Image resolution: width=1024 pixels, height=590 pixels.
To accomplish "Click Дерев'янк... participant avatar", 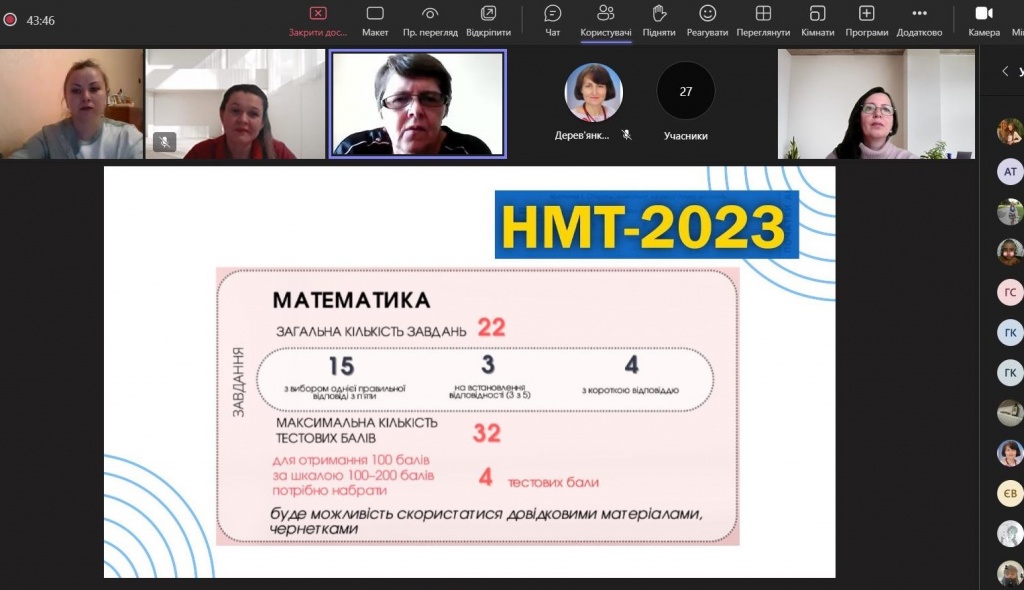I will tap(593, 93).
